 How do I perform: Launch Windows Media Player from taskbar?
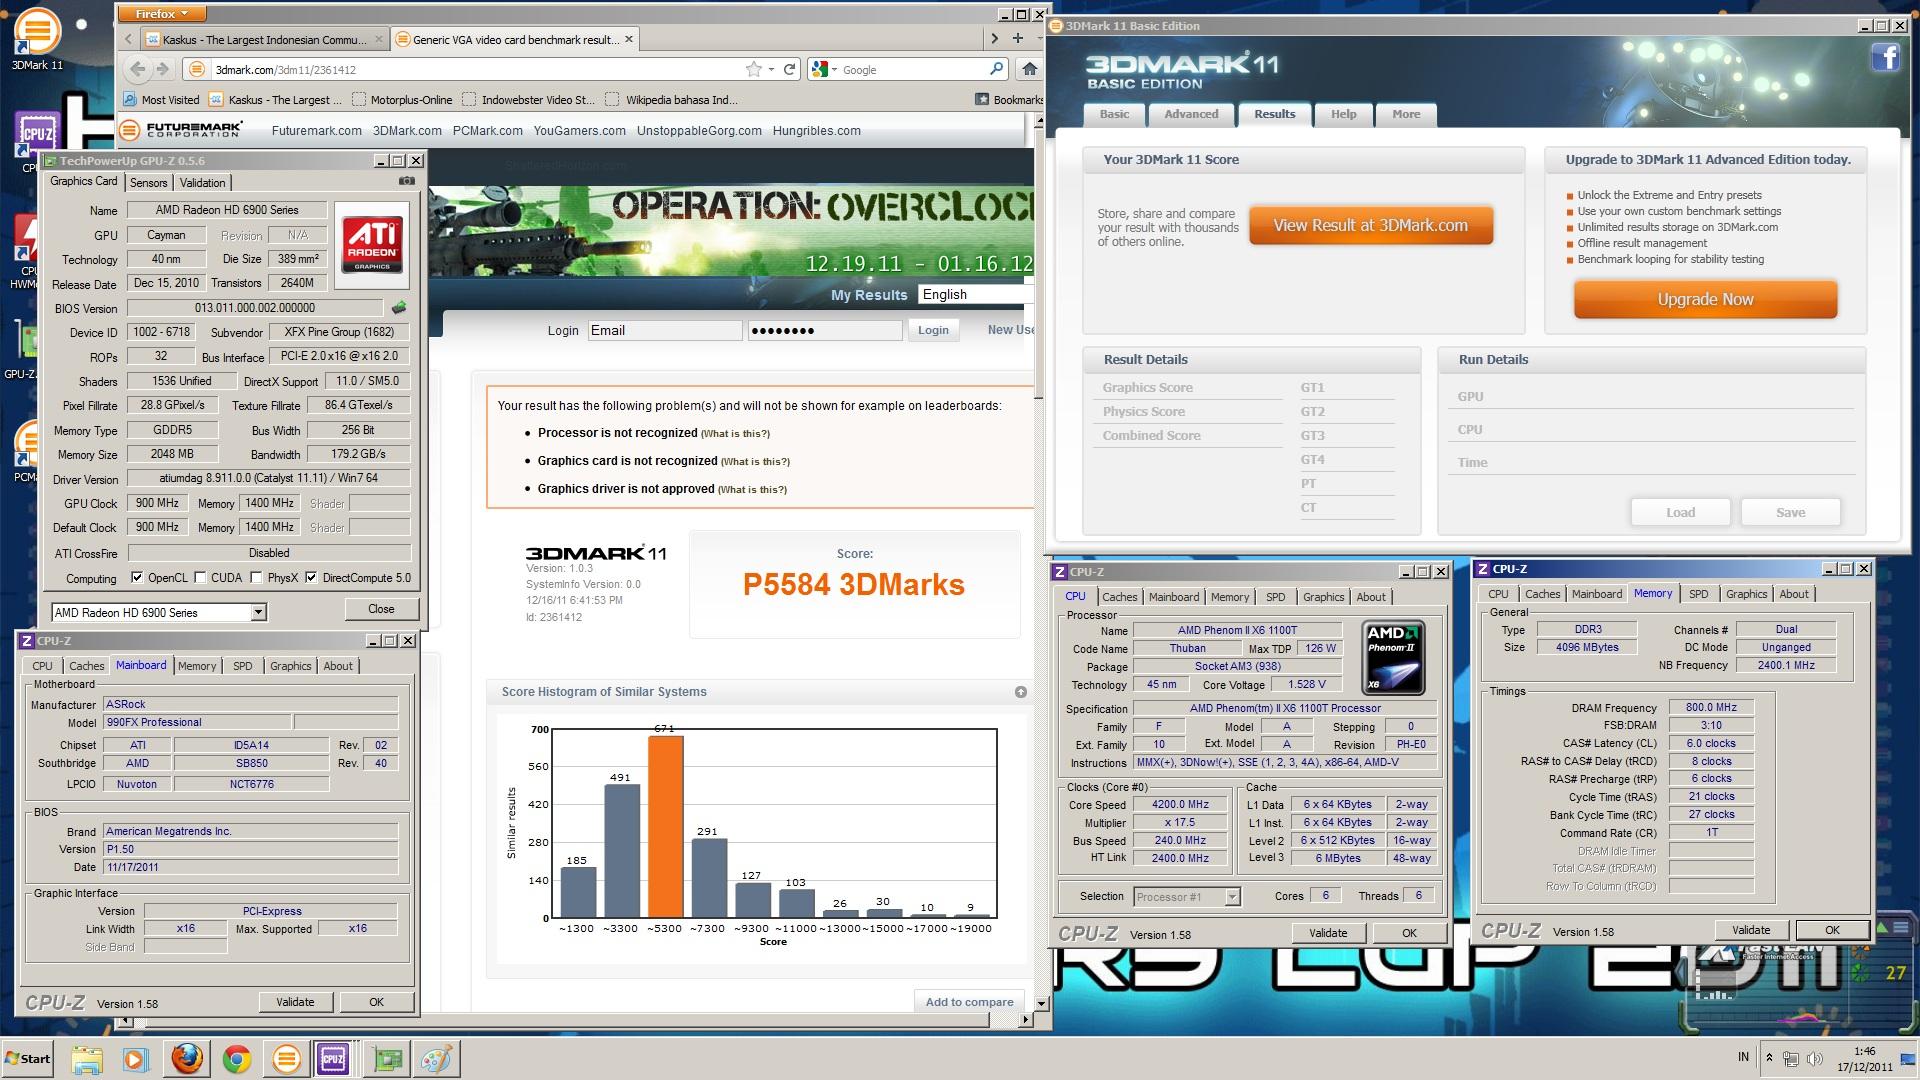click(x=136, y=1059)
